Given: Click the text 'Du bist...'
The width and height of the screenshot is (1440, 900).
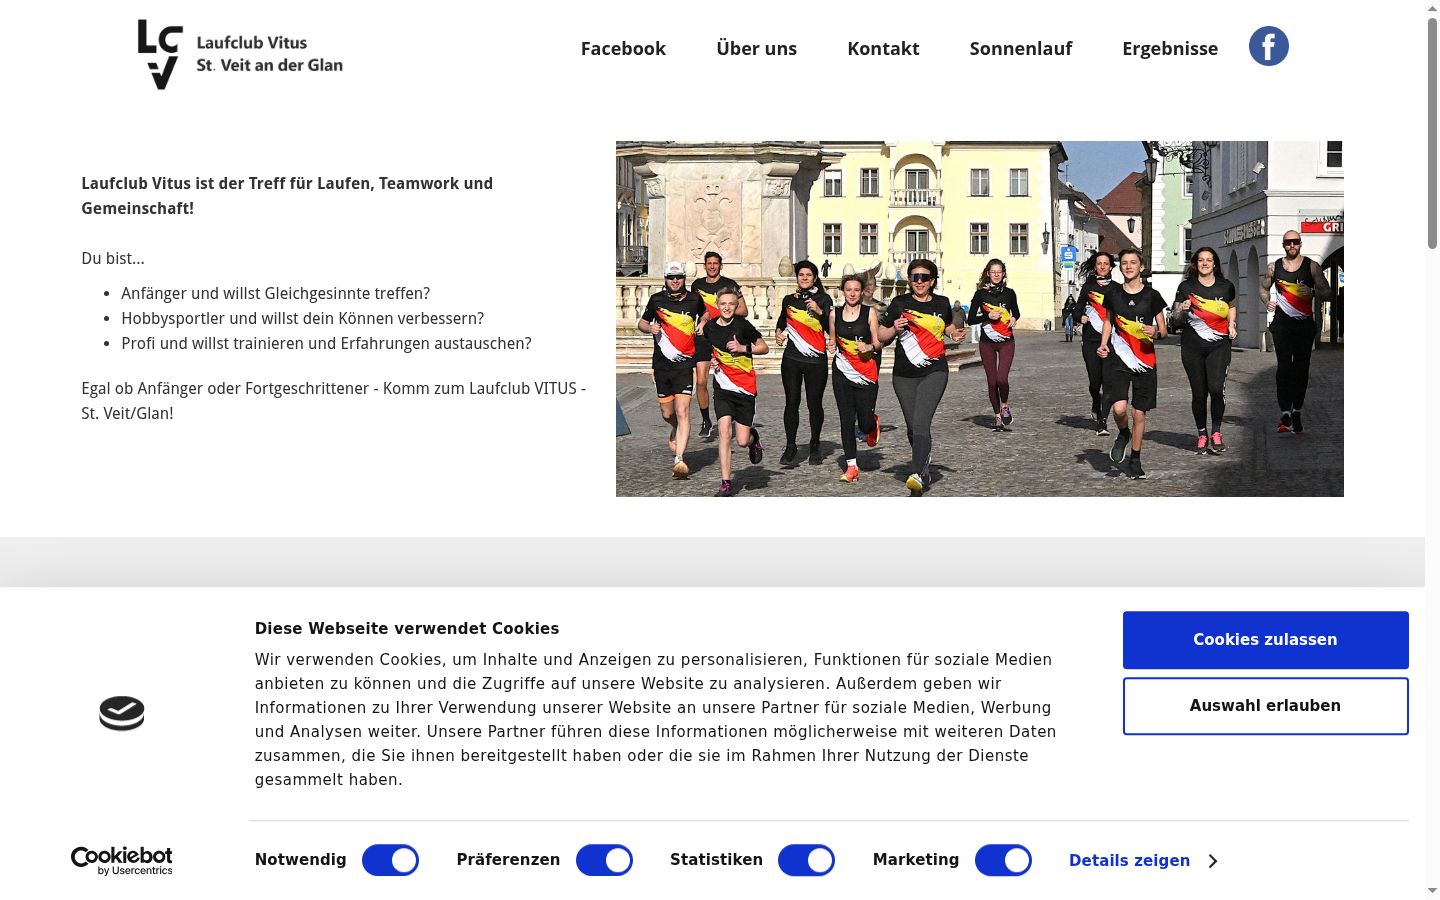Looking at the screenshot, I should (x=113, y=258).
